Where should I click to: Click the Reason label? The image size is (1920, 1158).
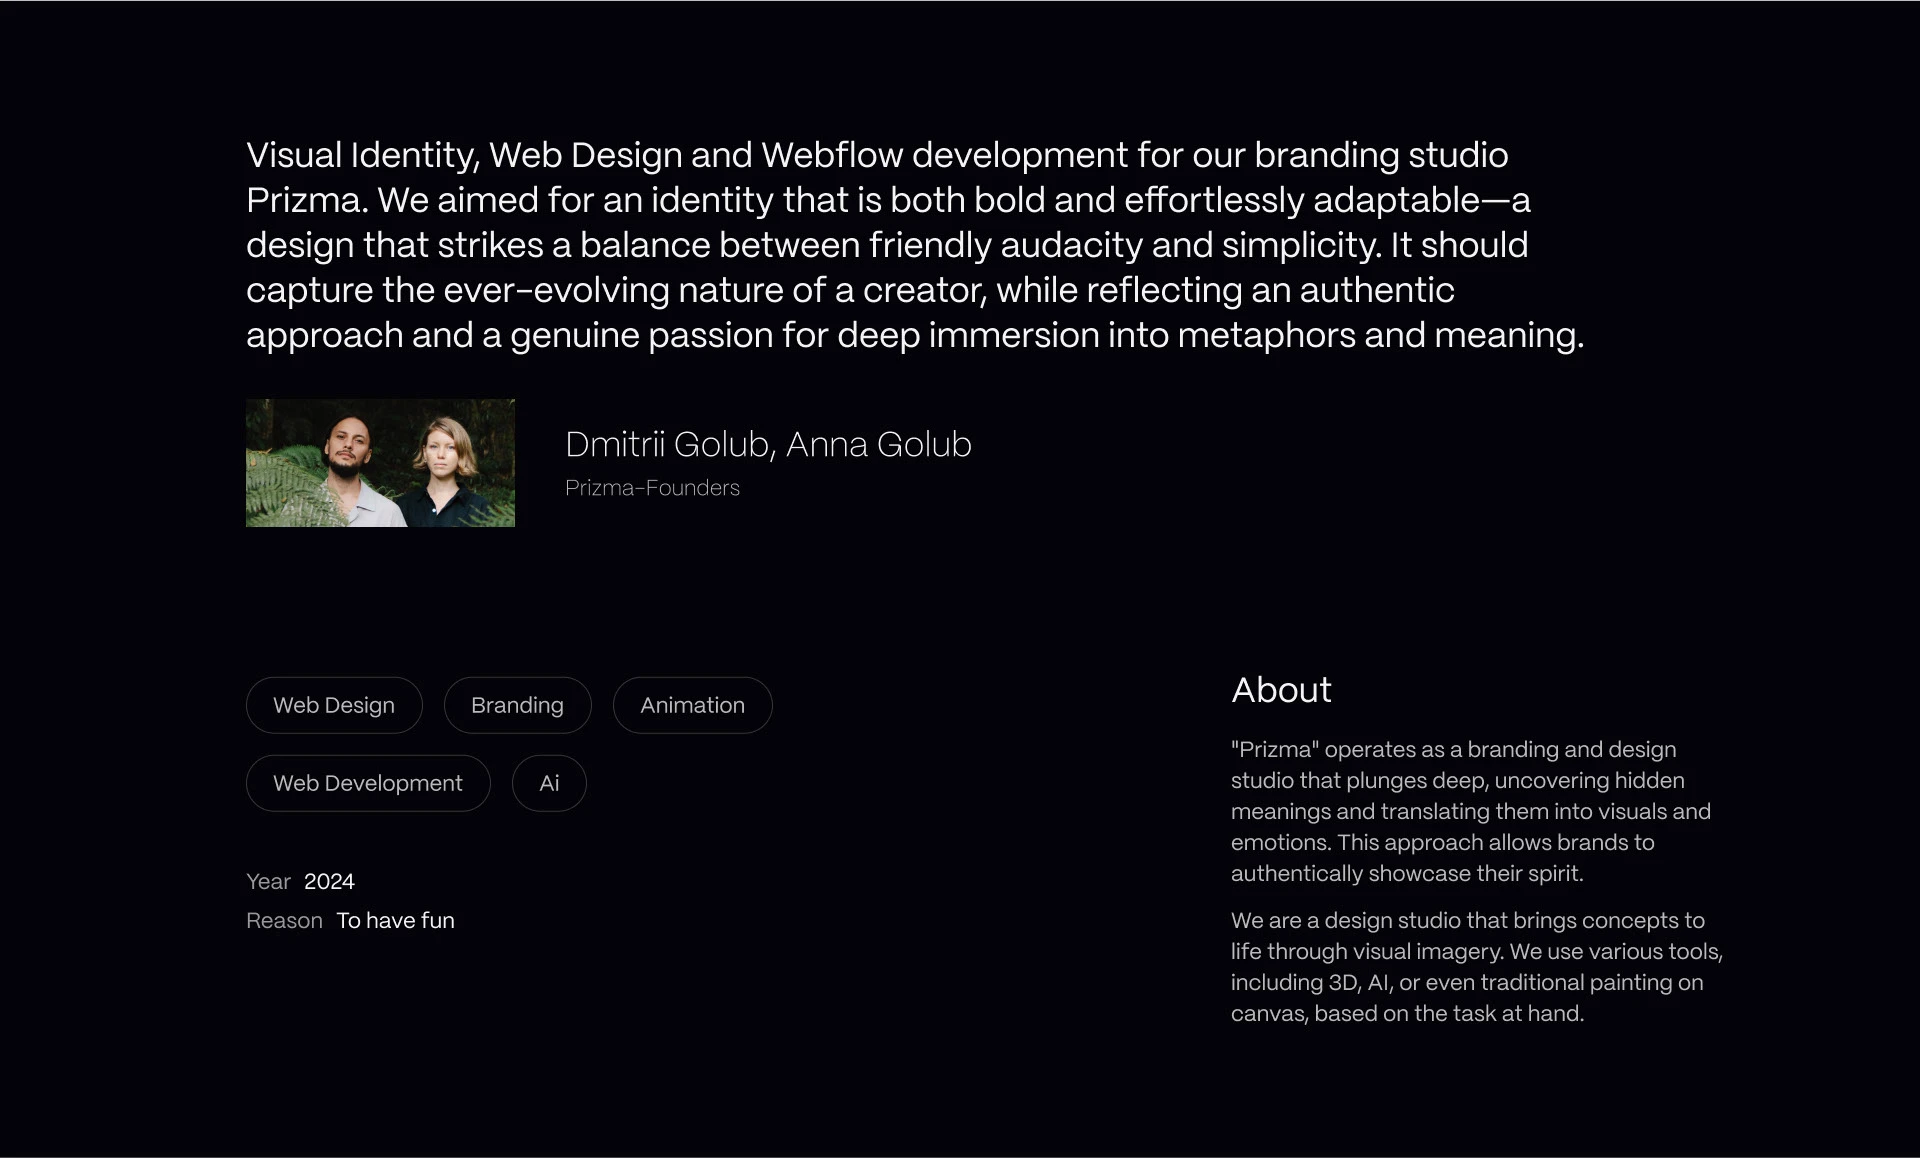pyautogui.click(x=284, y=920)
